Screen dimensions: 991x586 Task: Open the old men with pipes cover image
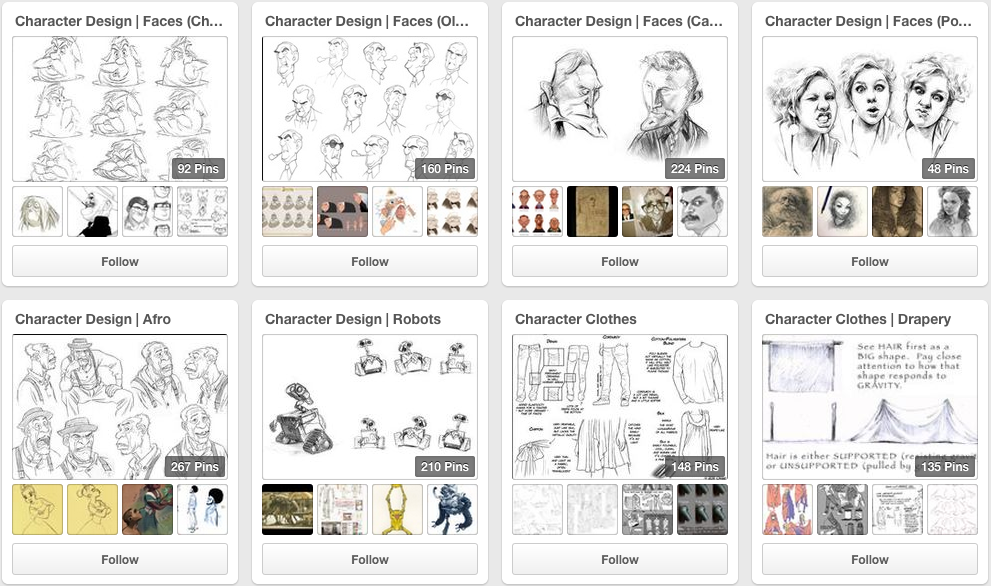point(370,109)
